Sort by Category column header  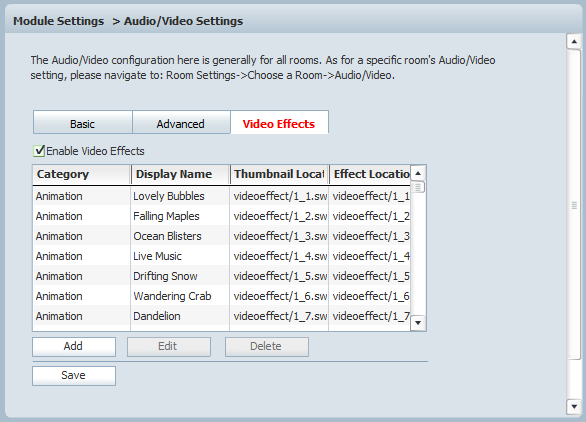pyautogui.click(x=81, y=175)
